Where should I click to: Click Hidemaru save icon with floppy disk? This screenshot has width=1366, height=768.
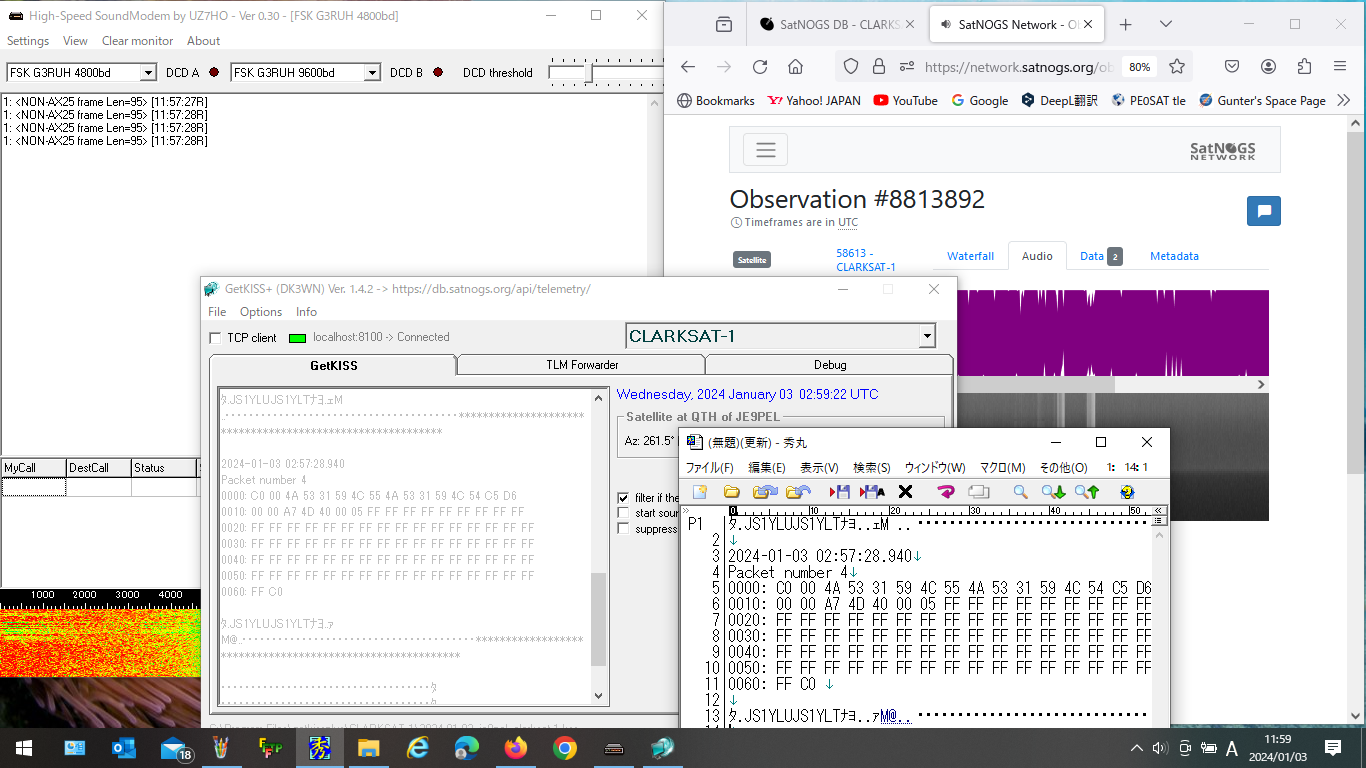click(x=840, y=492)
